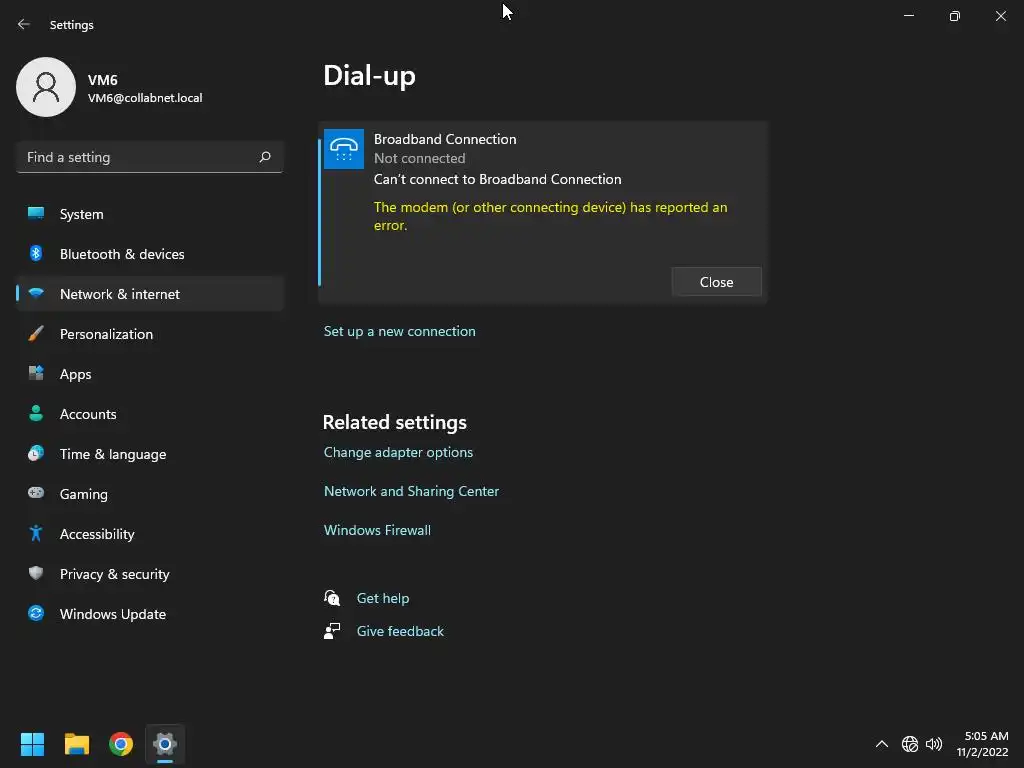
Task: Select Privacy & security category
Action: (x=115, y=574)
